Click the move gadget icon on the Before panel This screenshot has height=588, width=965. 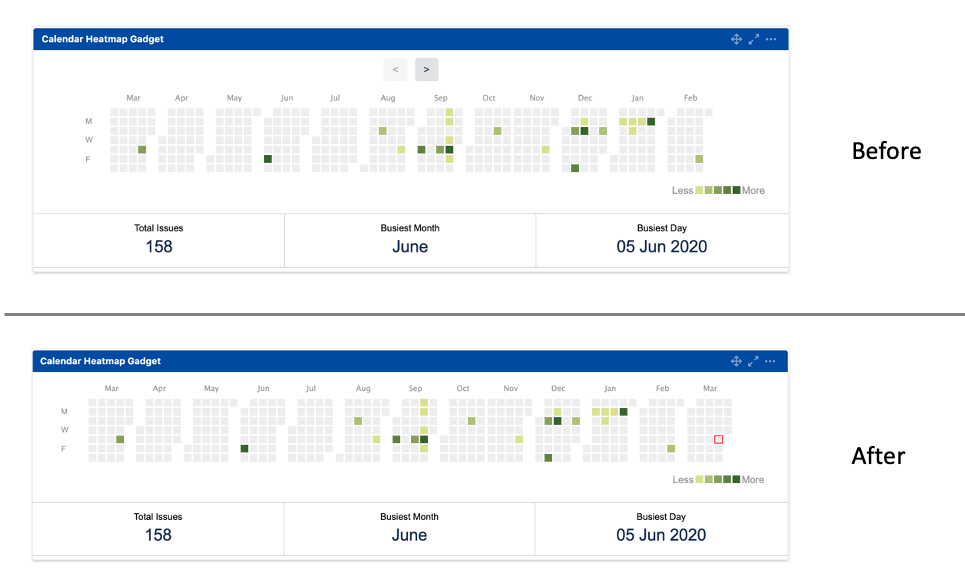pyautogui.click(x=736, y=39)
